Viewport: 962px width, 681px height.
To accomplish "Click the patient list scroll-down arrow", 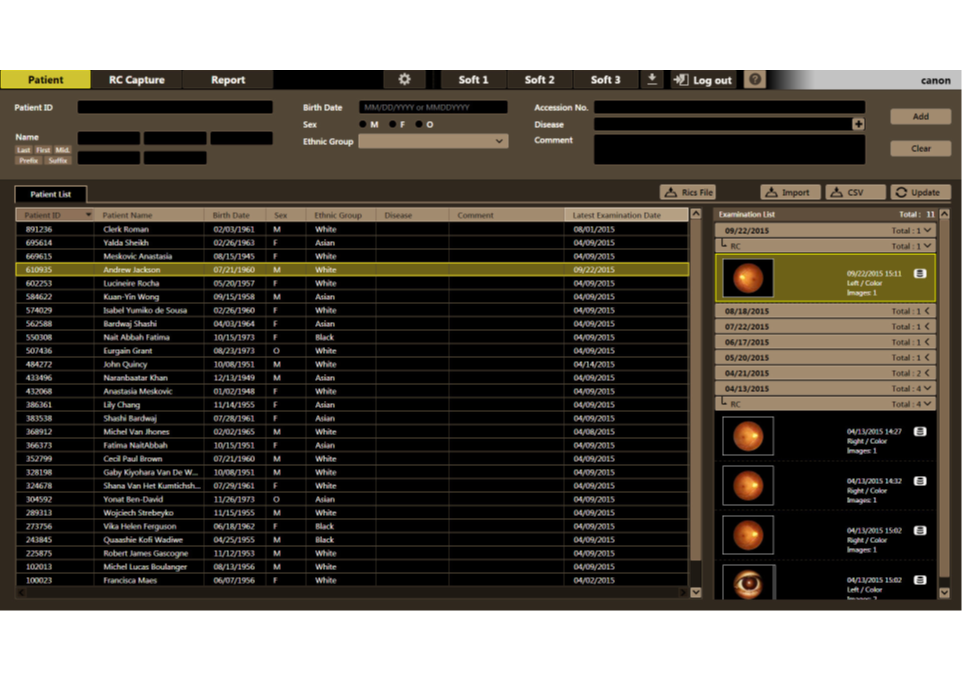I will pos(696,592).
